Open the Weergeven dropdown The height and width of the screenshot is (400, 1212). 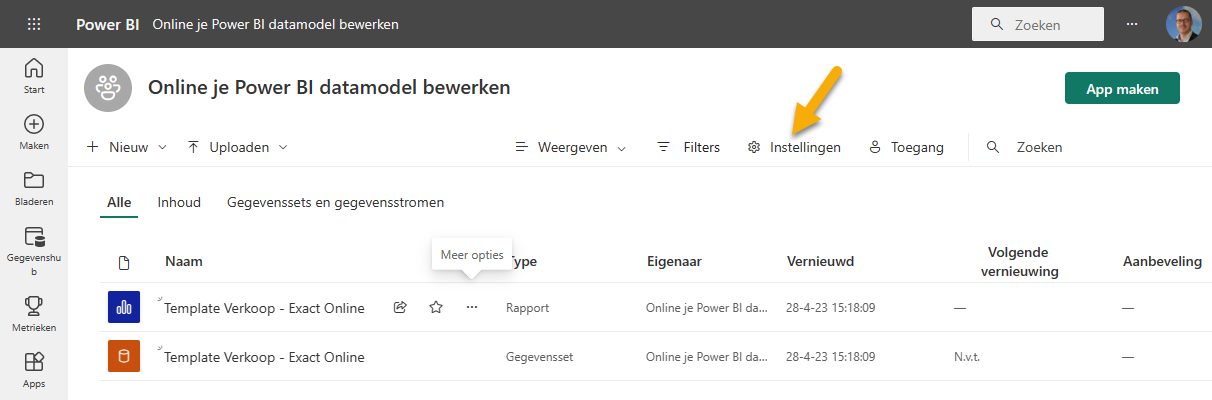571,147
